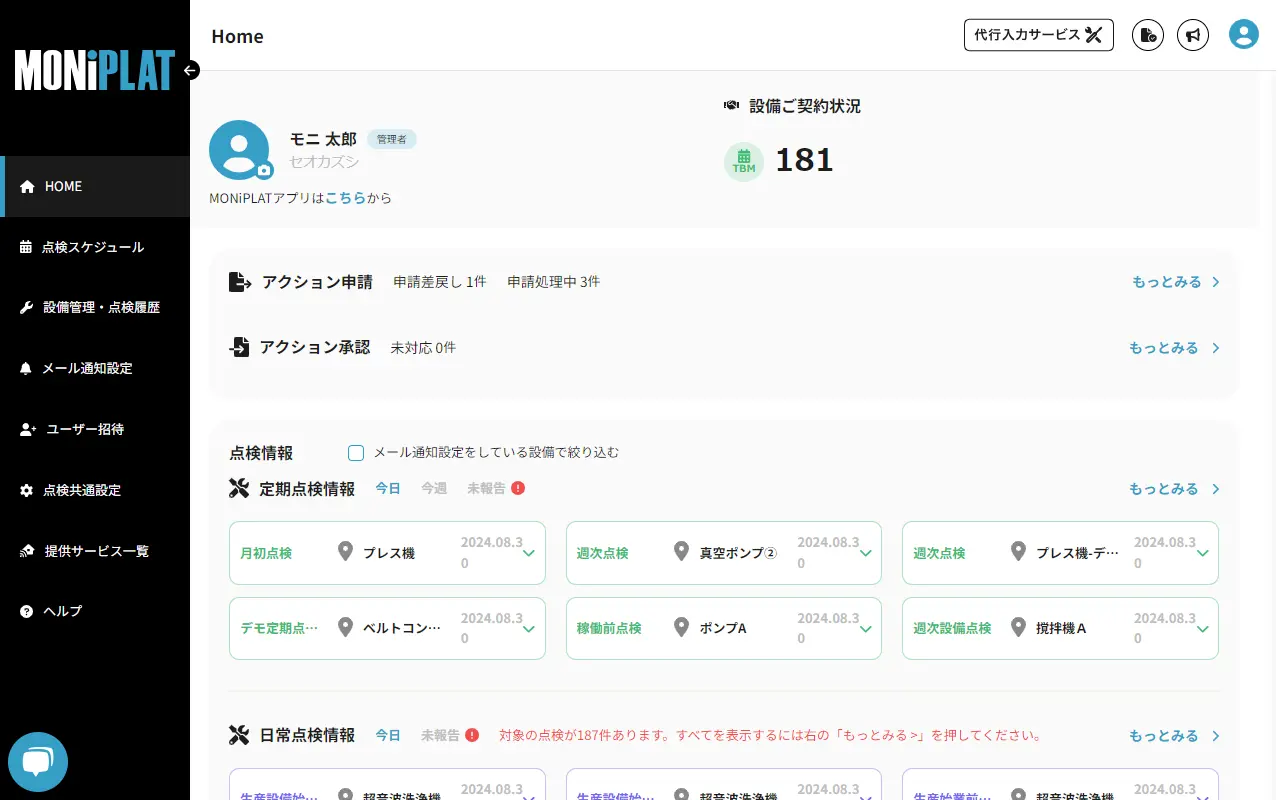1280x800 pixels.
Task: Expand the 月初点検 プレス機 card chevron
Action: click(x=529, y=552)
